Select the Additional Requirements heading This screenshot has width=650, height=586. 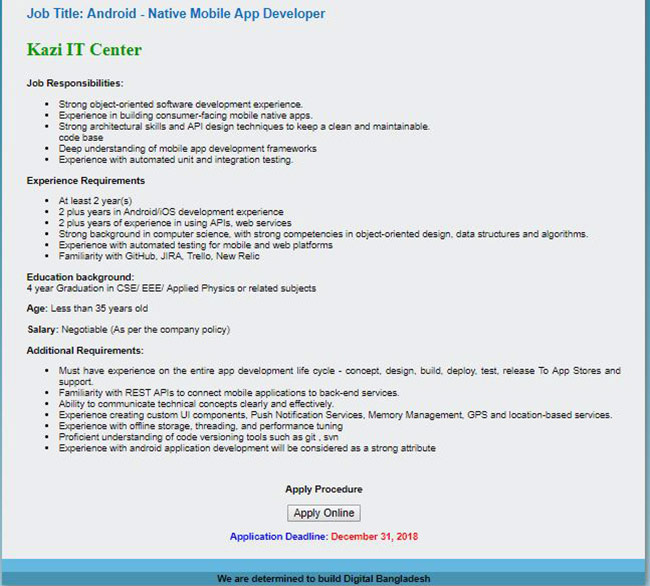coord(85,351)
